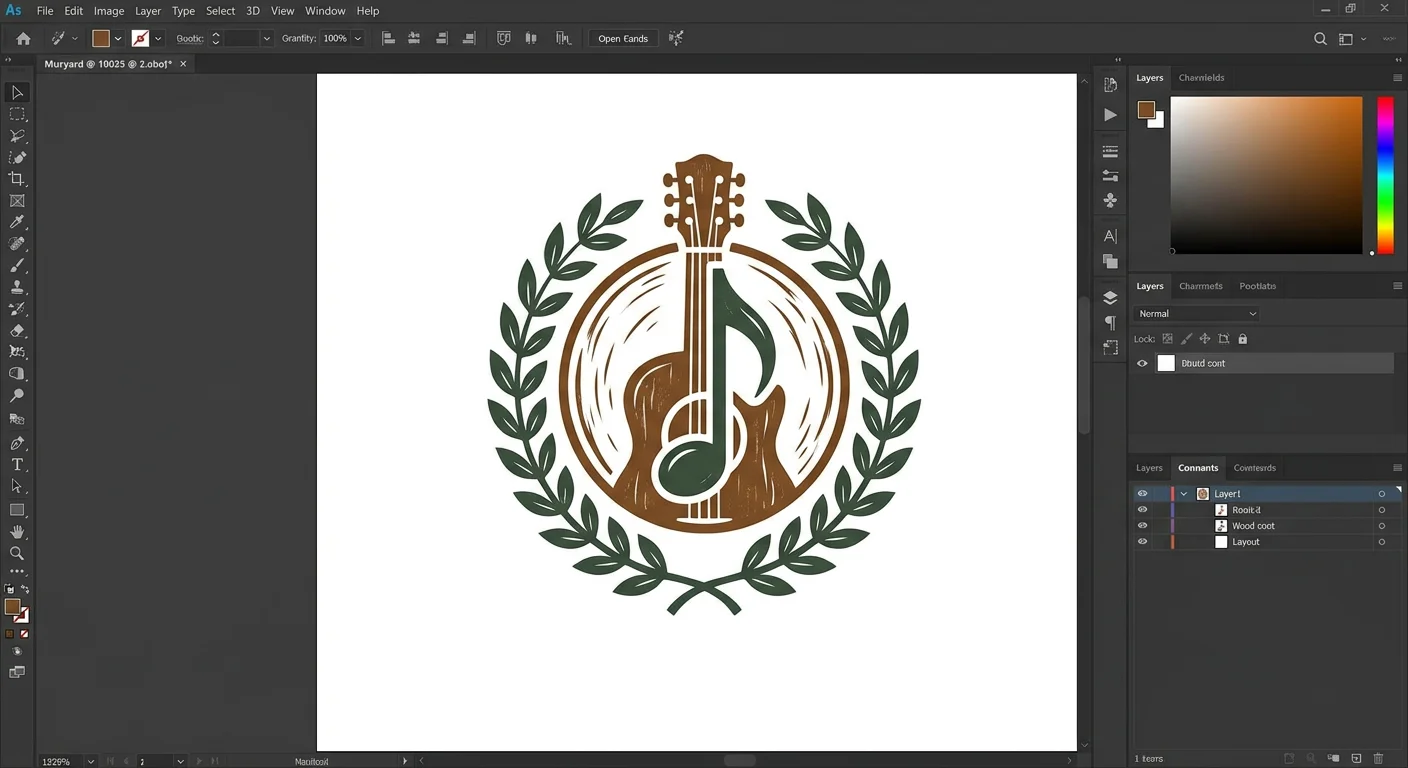Hide the Wood coot layer

1142,526
